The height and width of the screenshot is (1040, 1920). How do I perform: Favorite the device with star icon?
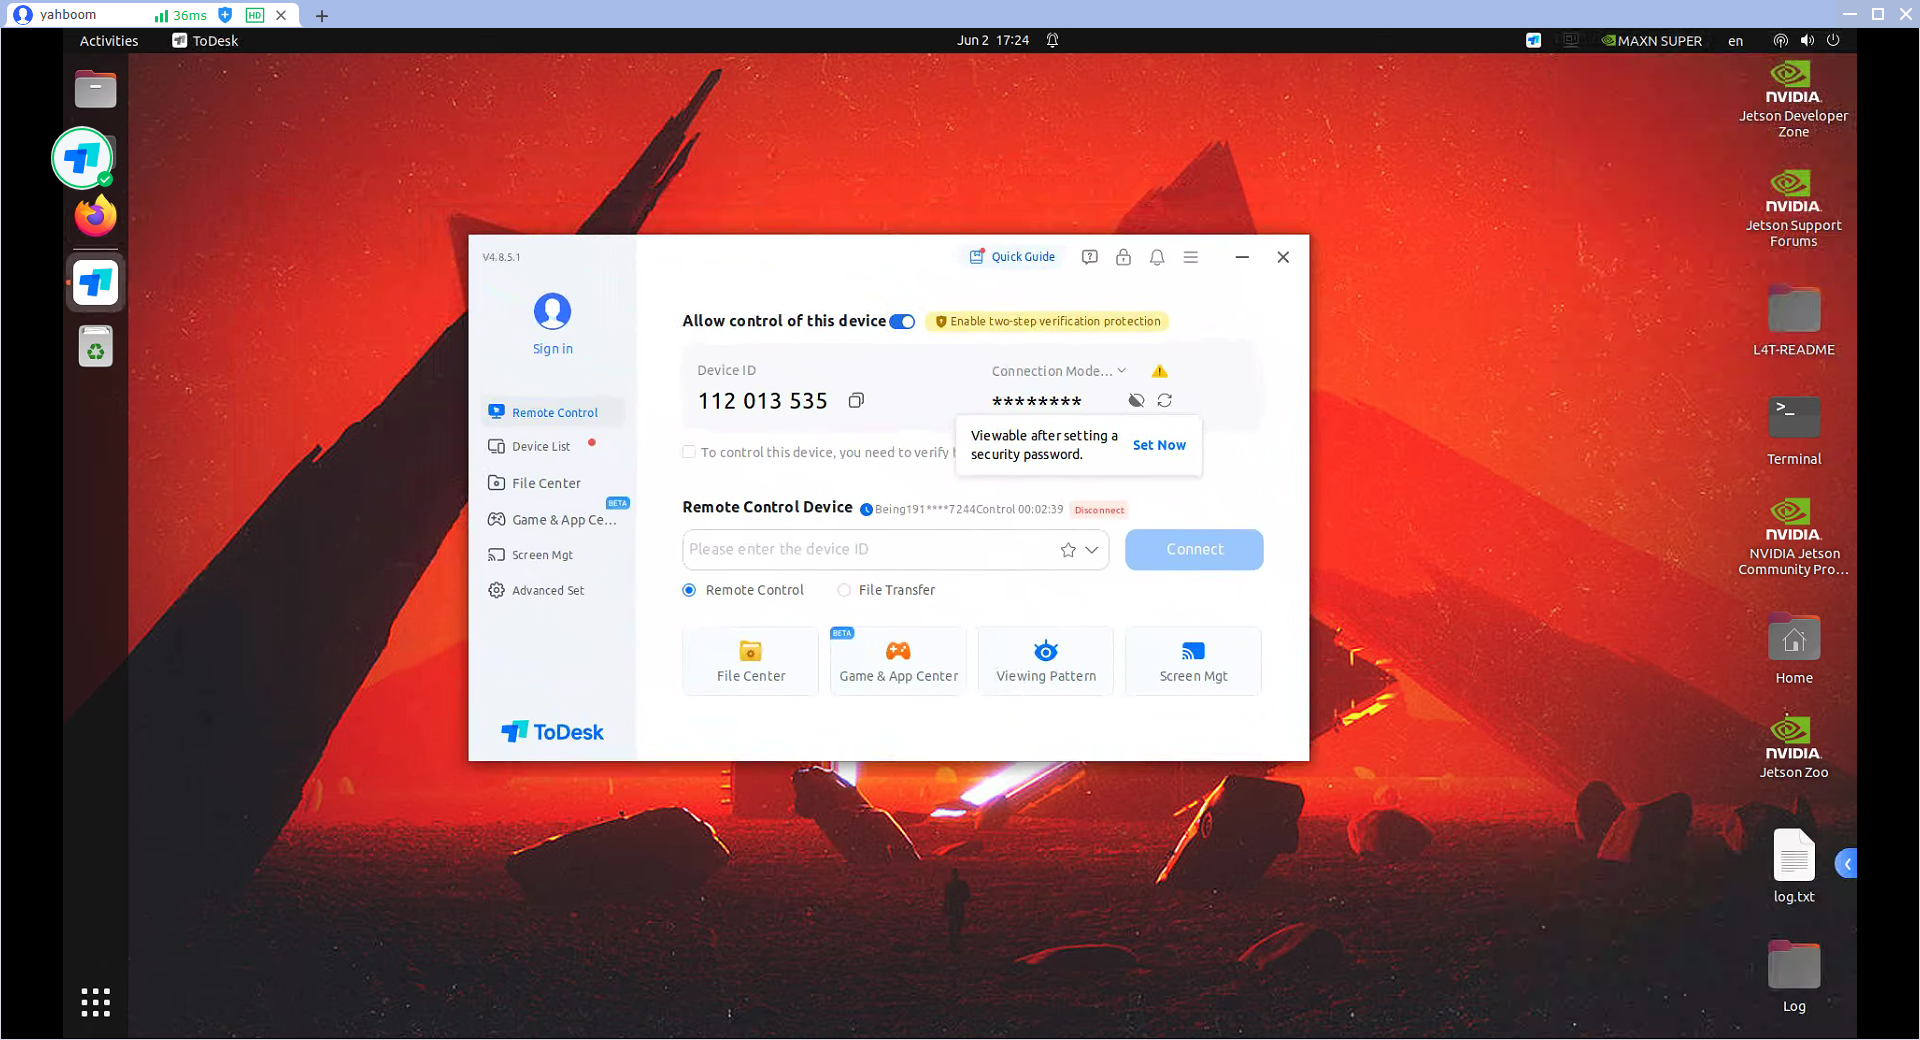[1068, 550]
